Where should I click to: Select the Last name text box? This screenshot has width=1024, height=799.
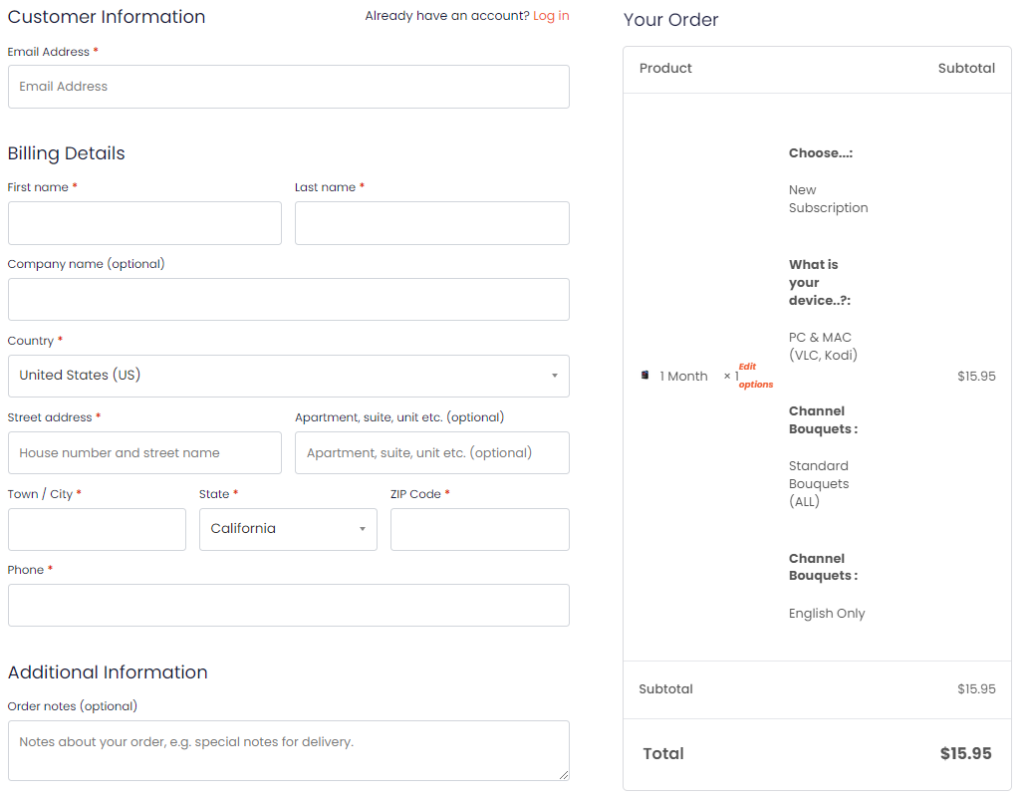tap(432, 223)
